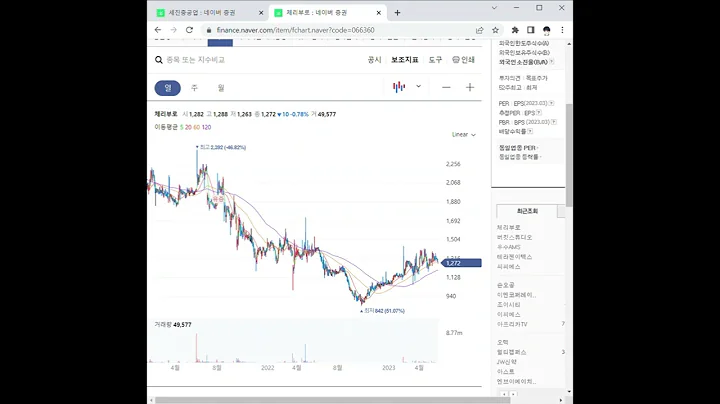Open the extensions puzzle icon
720x404 pixels.
coord(515,30)
